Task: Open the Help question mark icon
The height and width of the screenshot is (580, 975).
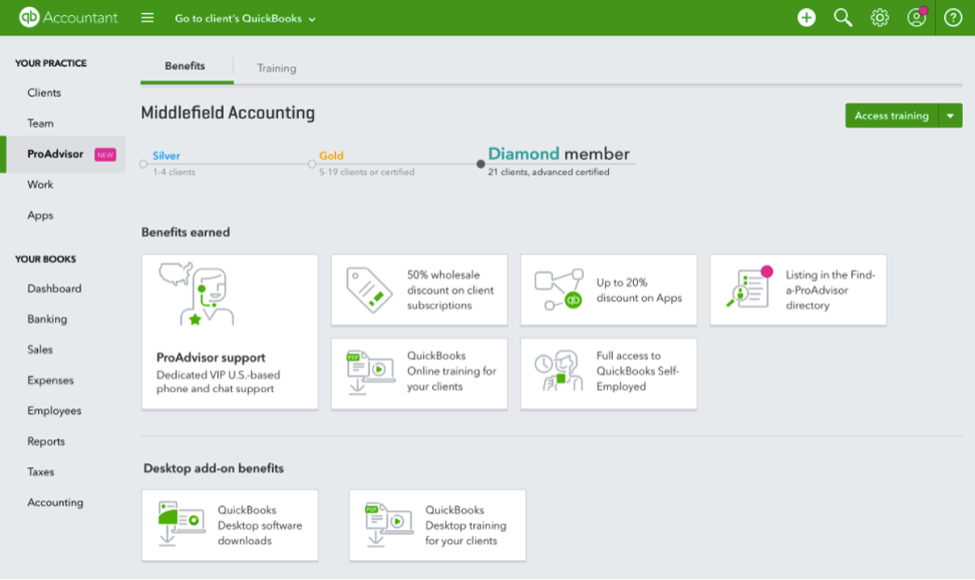Action: pos(953,17)
